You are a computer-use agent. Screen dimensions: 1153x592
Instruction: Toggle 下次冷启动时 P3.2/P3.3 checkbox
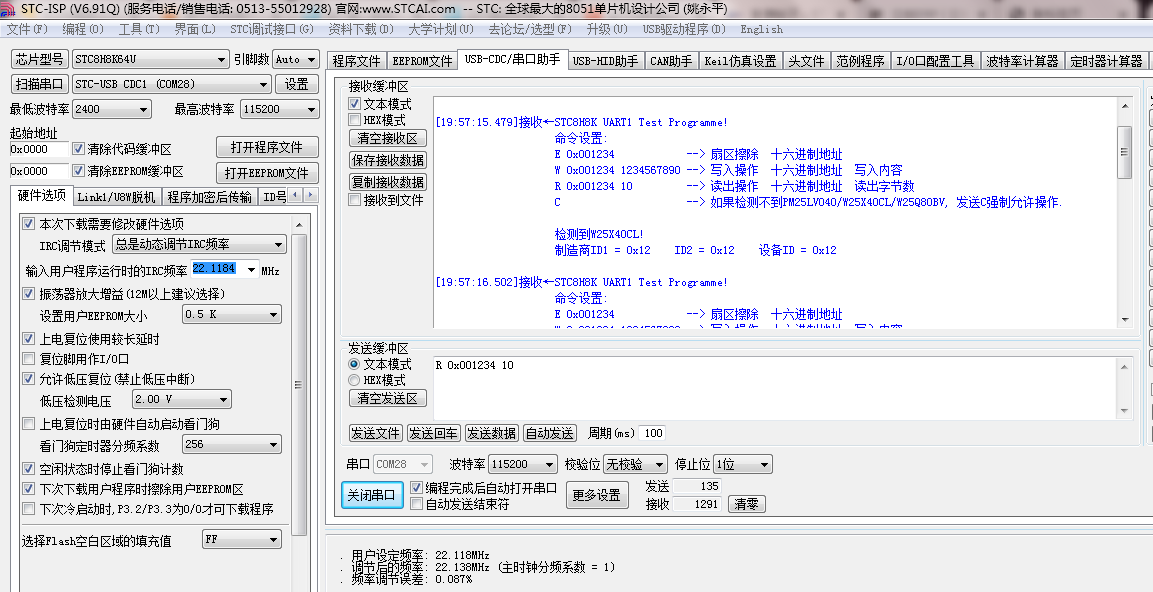click(x=29, y=508)
